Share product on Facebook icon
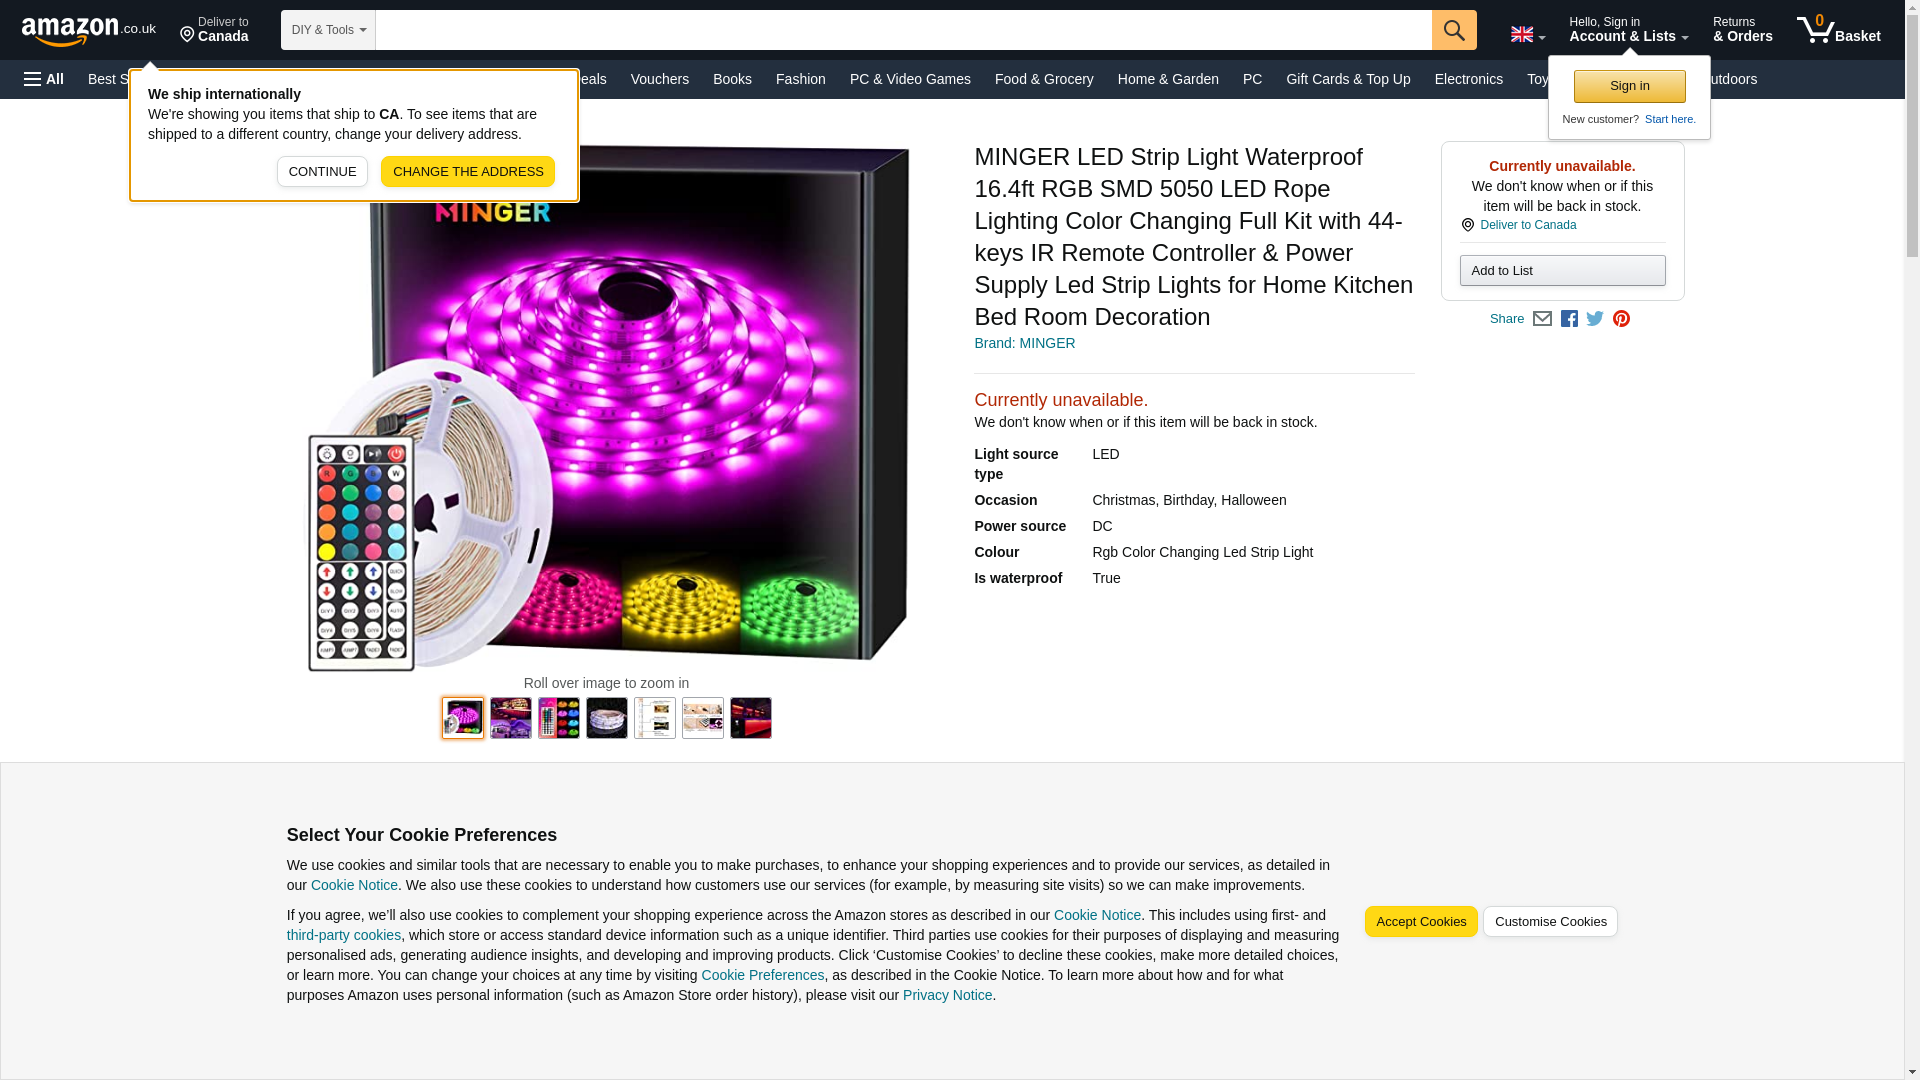The width and height of the screenshot is (1920, 1080). click(x=1569, y=319)
